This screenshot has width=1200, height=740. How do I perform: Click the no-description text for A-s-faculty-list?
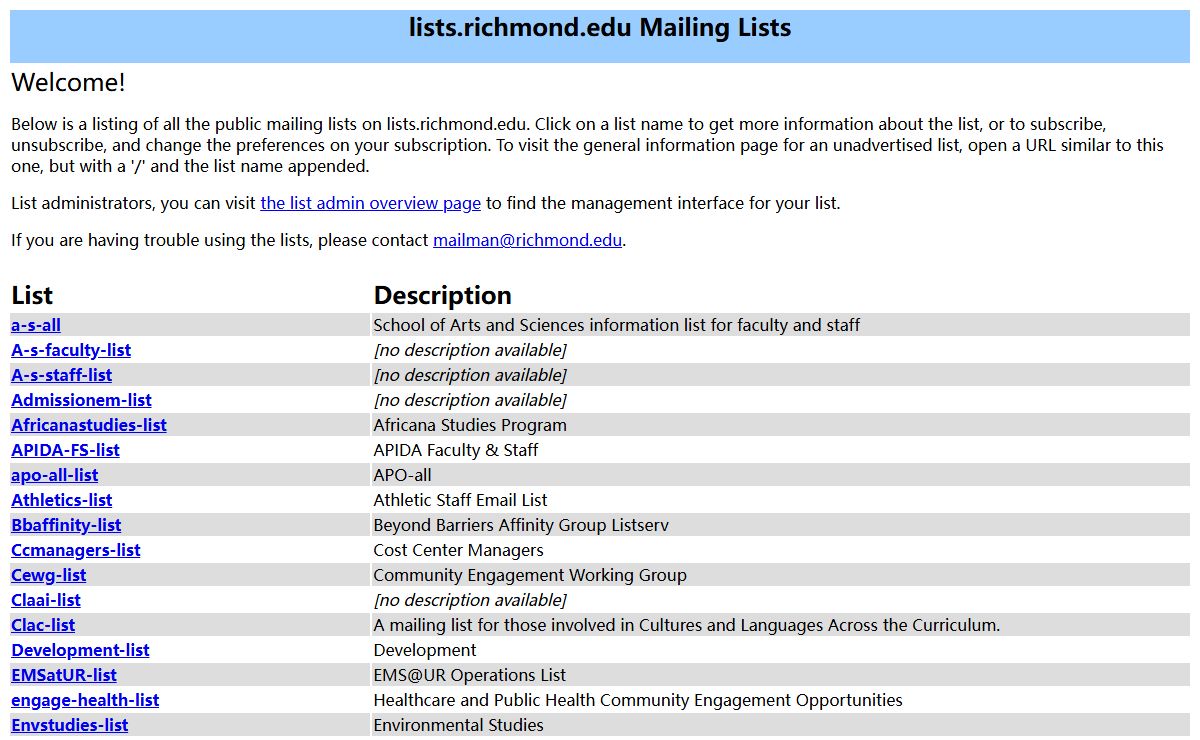tap(470, 350)
